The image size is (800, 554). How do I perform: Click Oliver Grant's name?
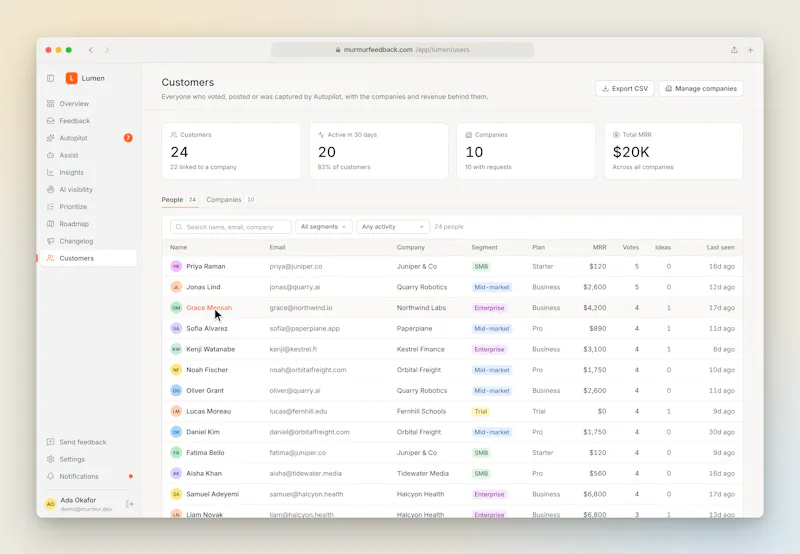[x=205, y=391]
